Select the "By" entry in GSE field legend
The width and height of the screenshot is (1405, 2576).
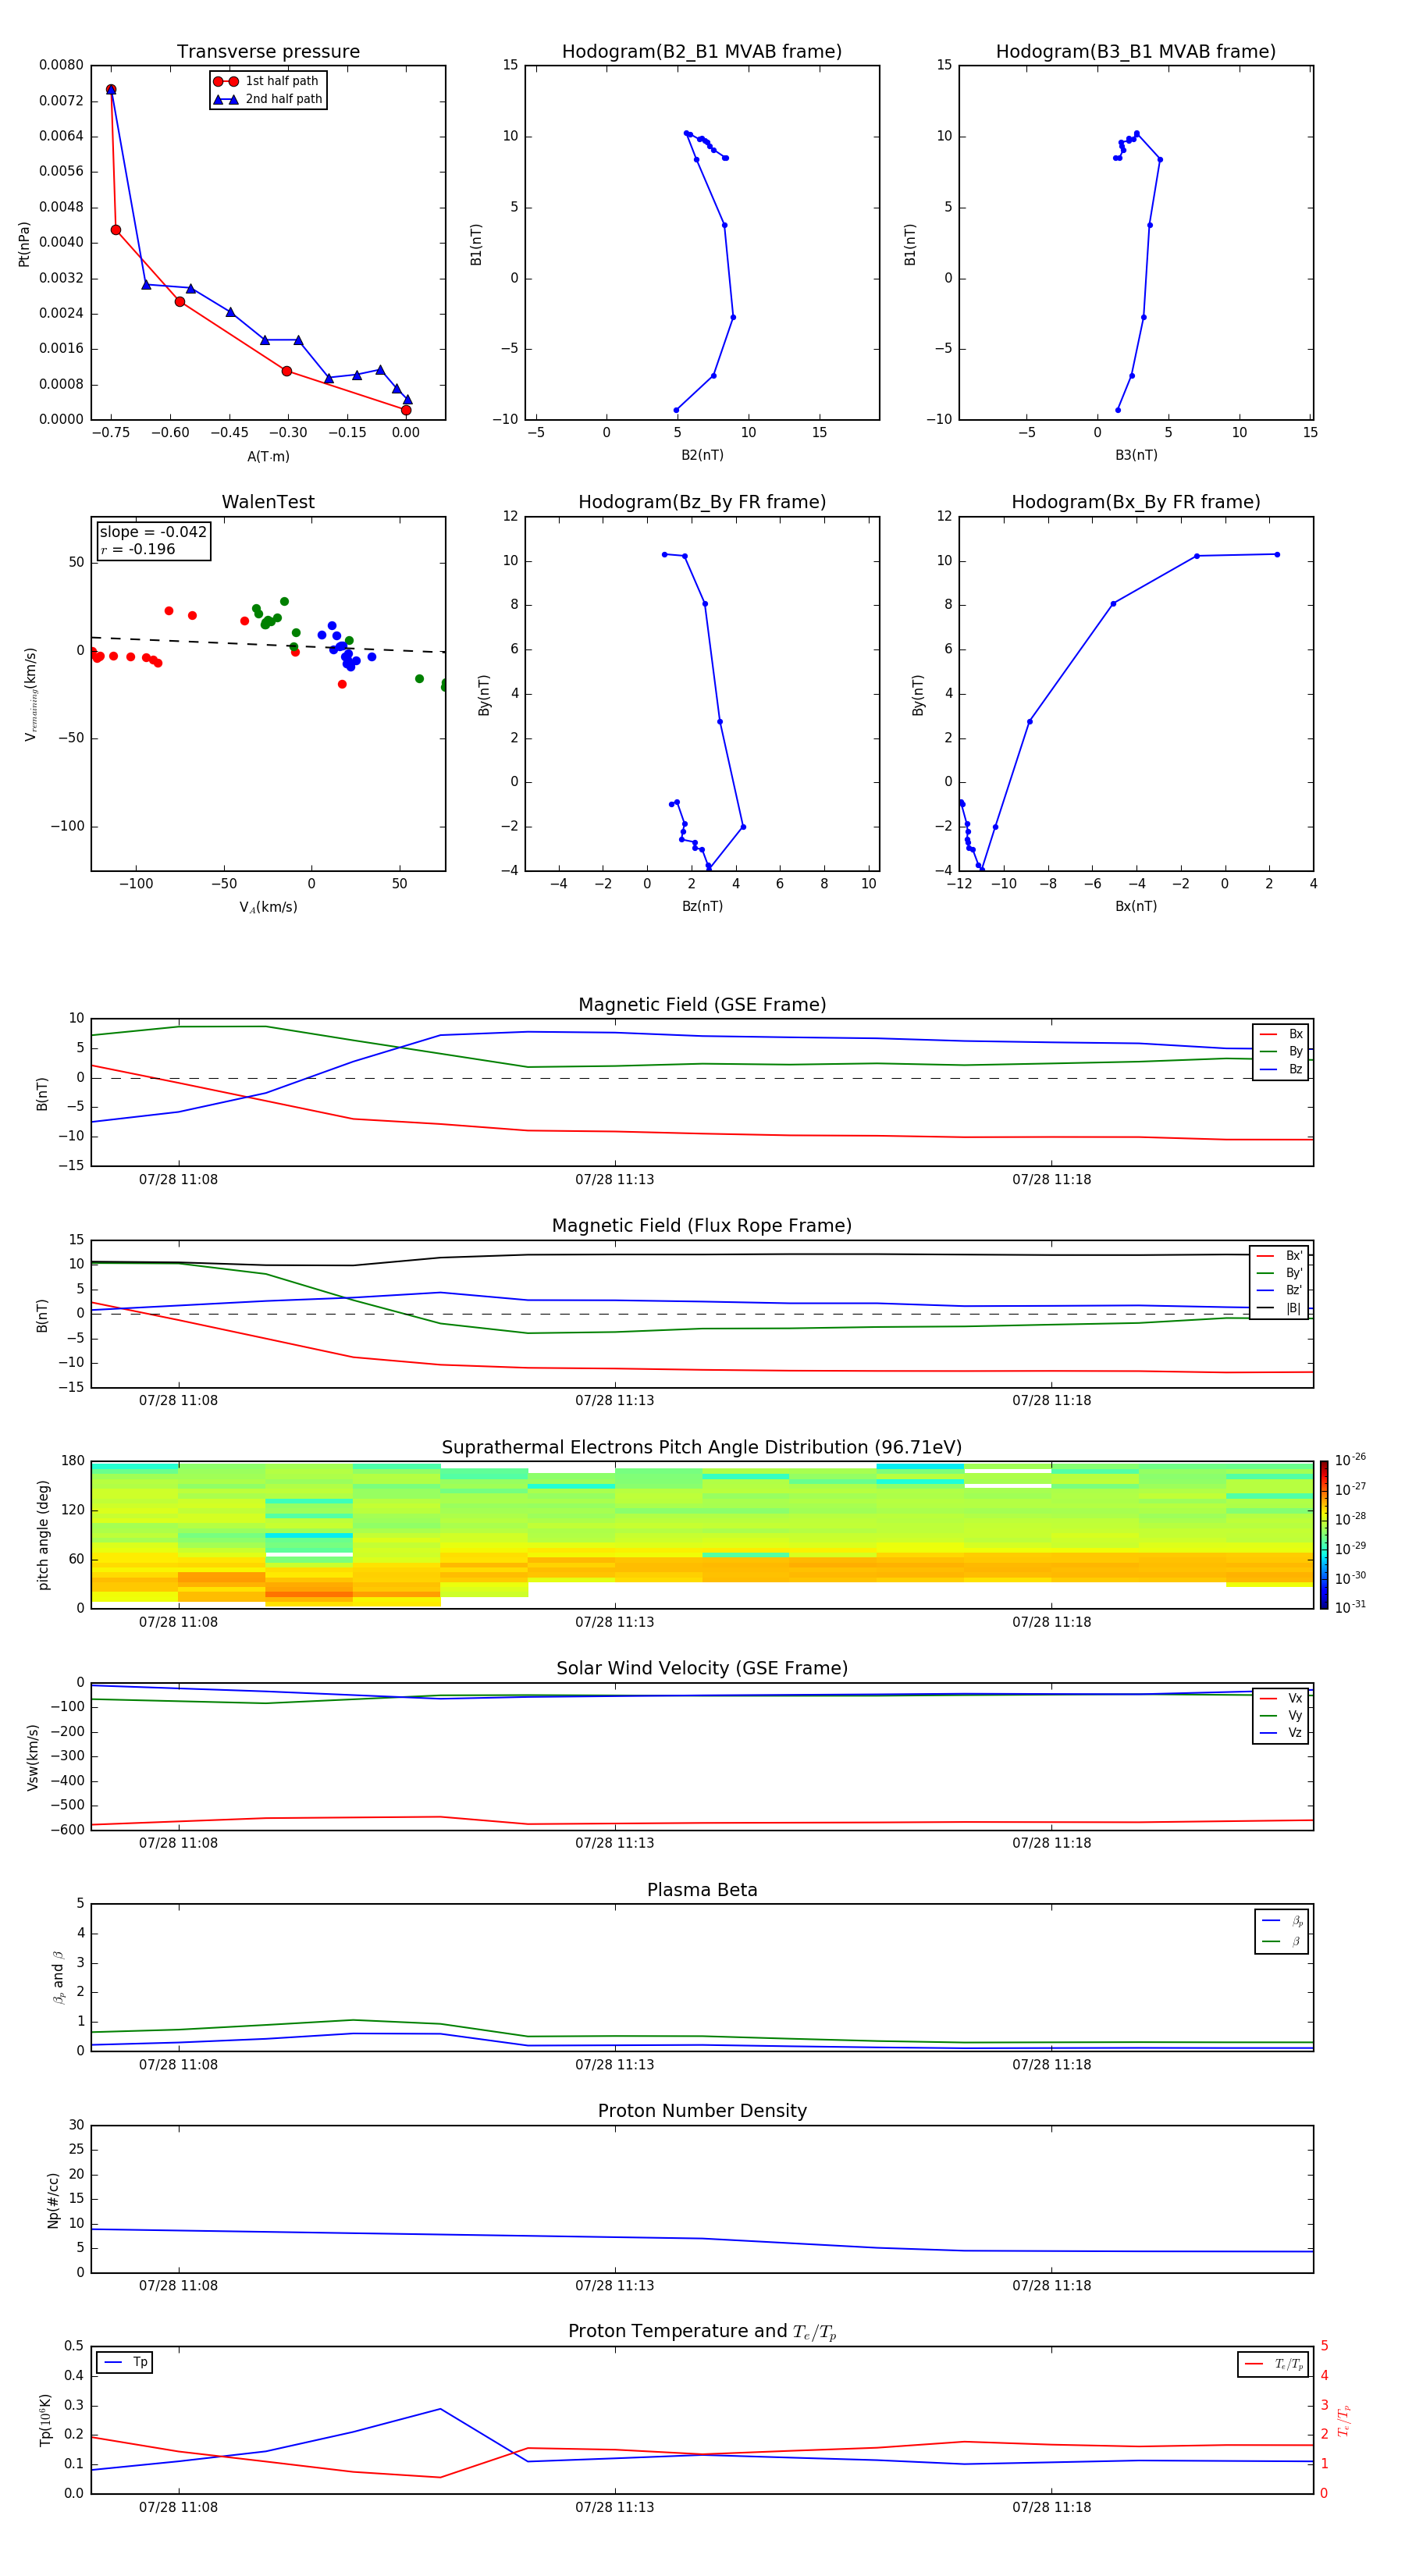point(1281,1051)
